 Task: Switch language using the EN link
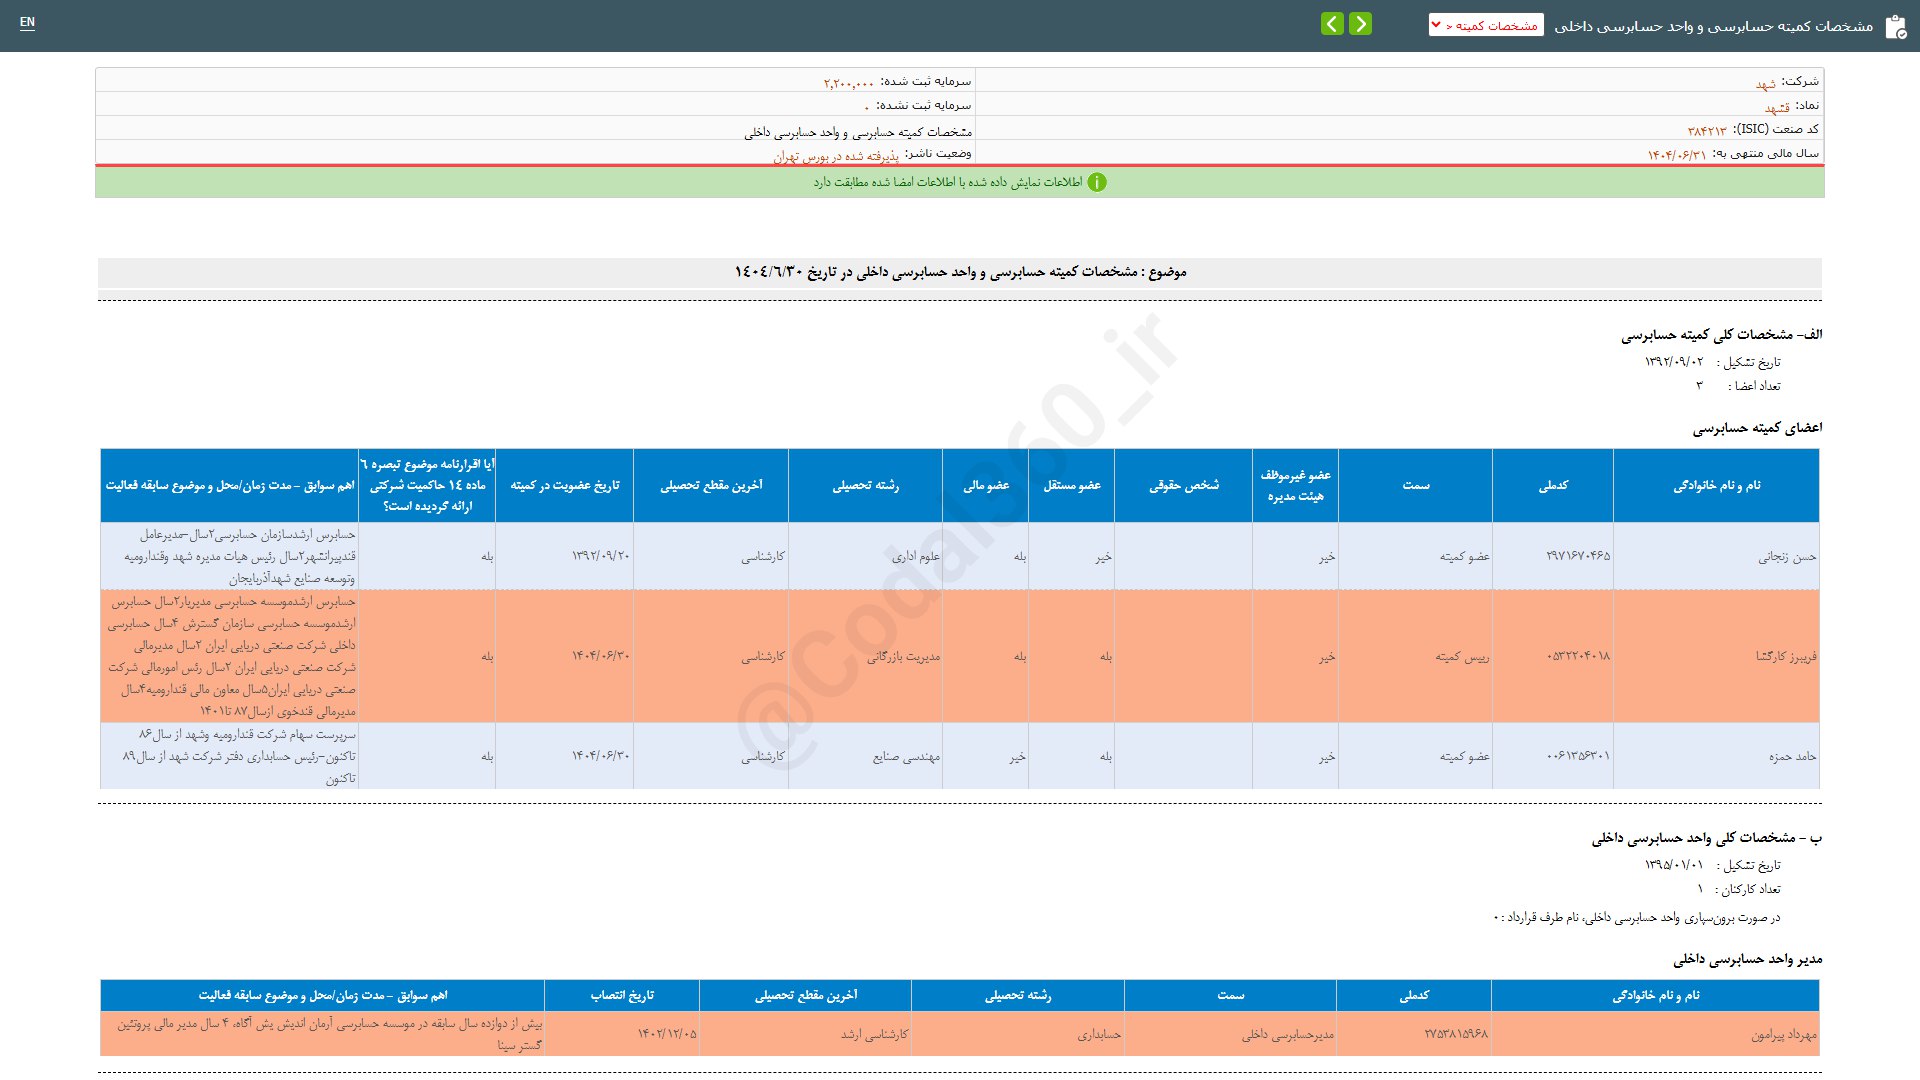27,22
